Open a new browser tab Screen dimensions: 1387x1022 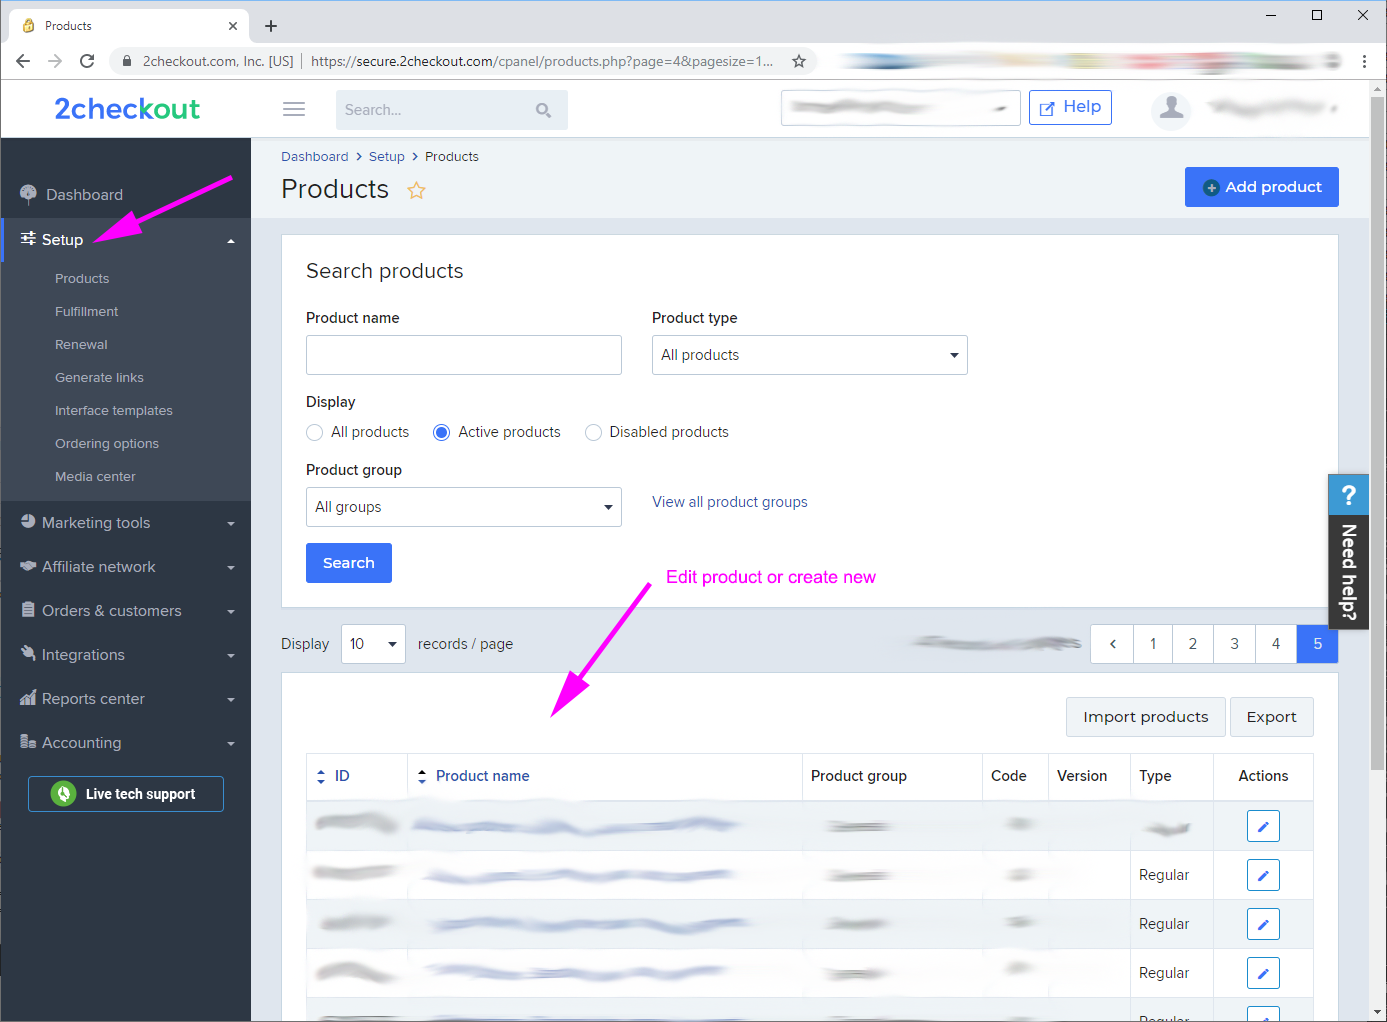click(271, 26)
